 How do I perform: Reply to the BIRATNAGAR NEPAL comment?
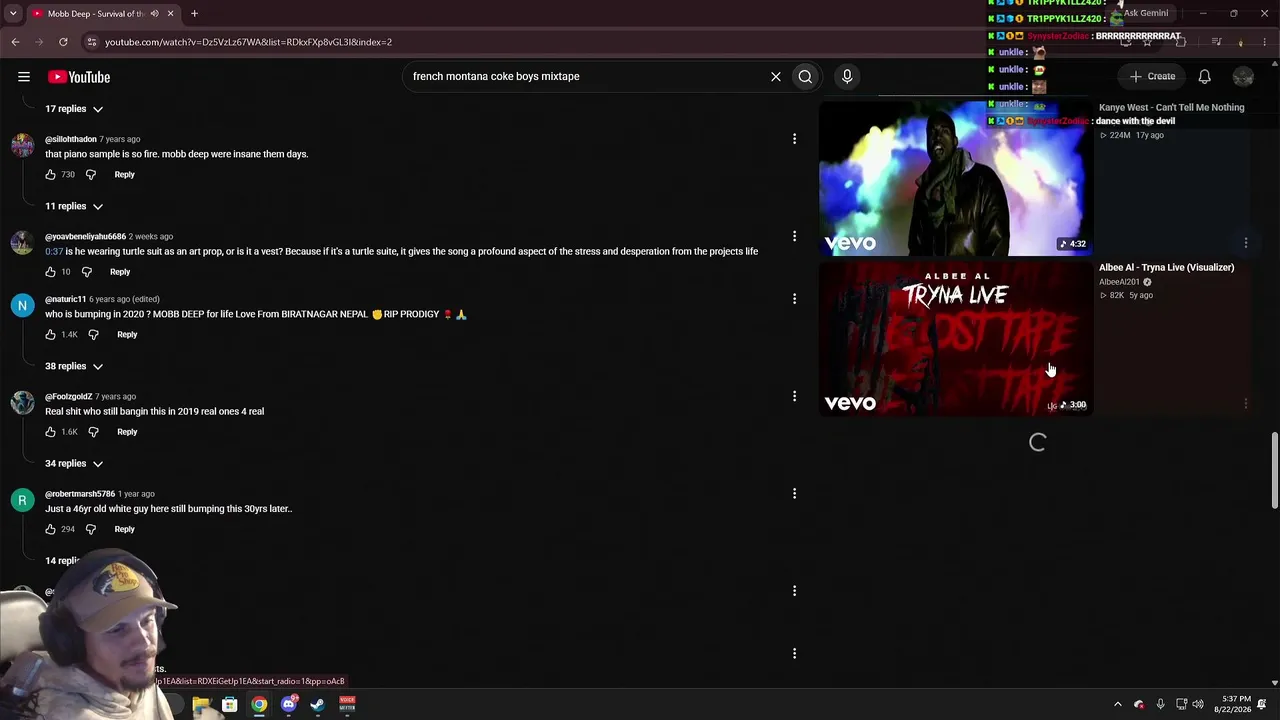click(127, 335)
